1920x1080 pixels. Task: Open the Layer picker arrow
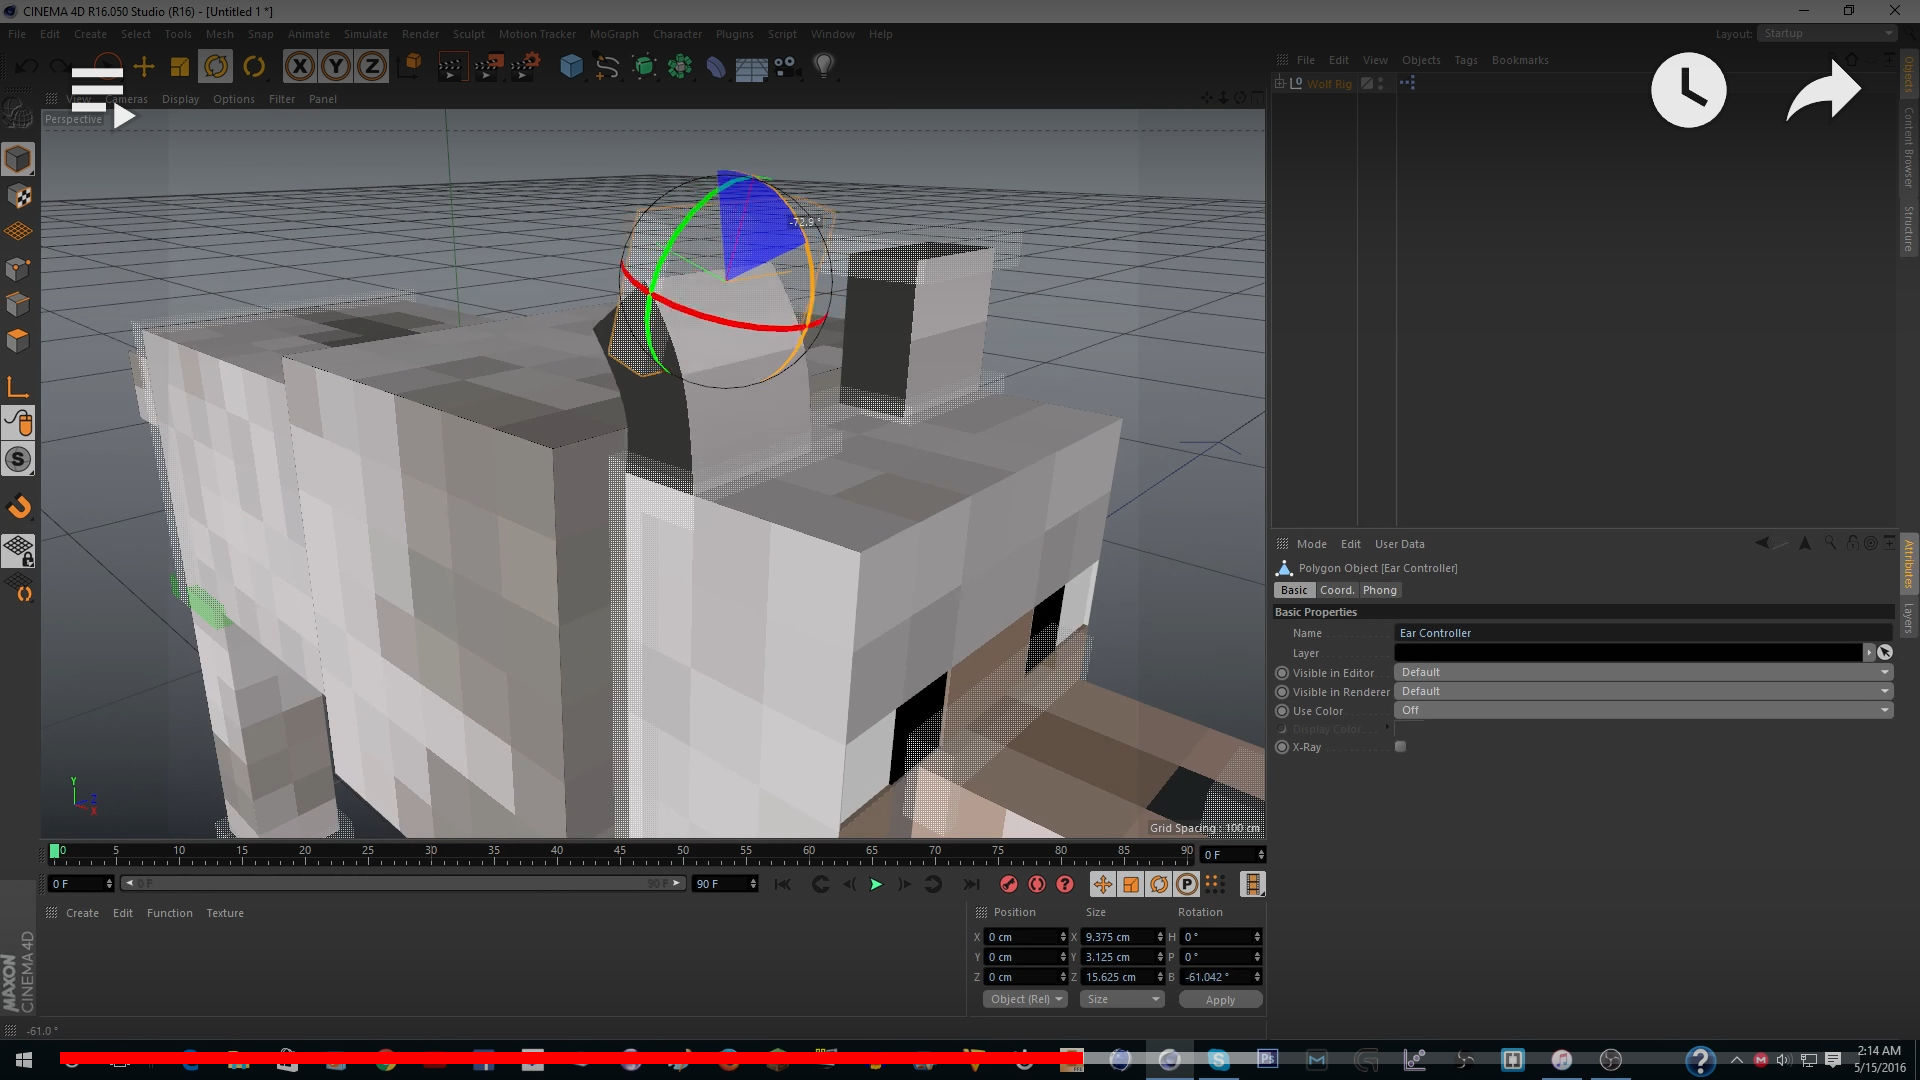click(x=1868, y=652)
